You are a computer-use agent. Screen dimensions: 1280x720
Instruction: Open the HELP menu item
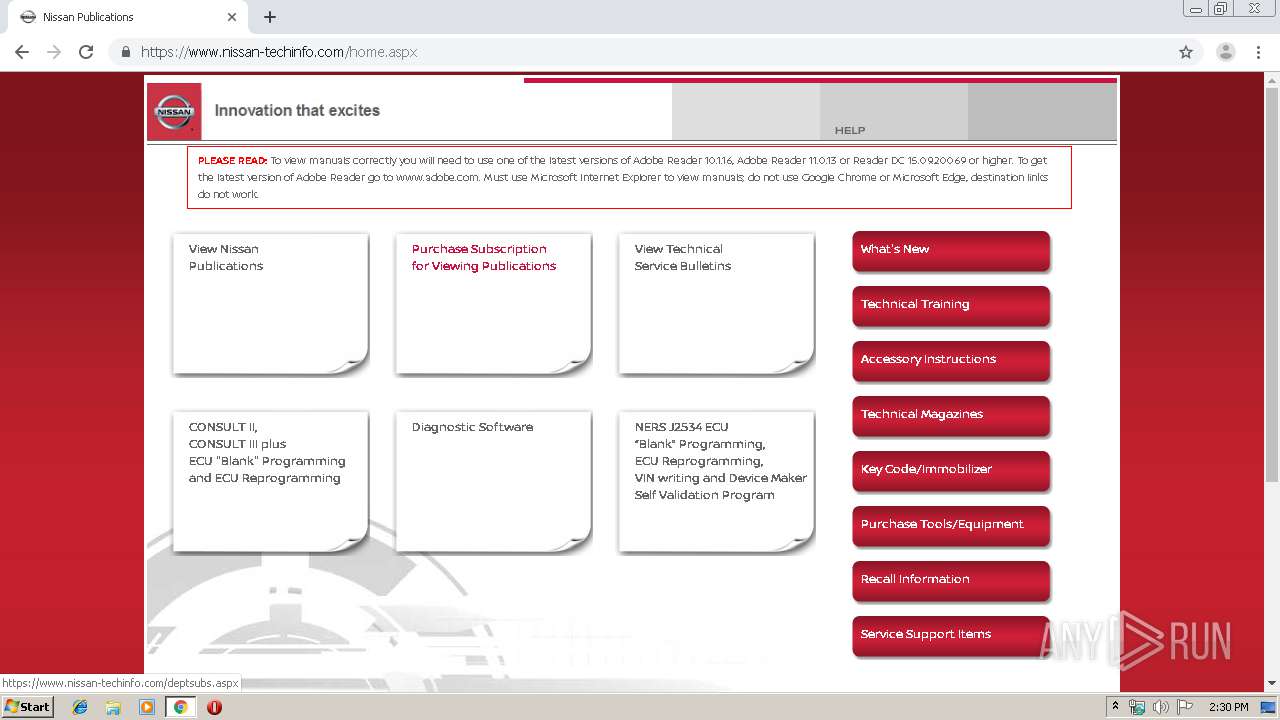tap(850, 130)
